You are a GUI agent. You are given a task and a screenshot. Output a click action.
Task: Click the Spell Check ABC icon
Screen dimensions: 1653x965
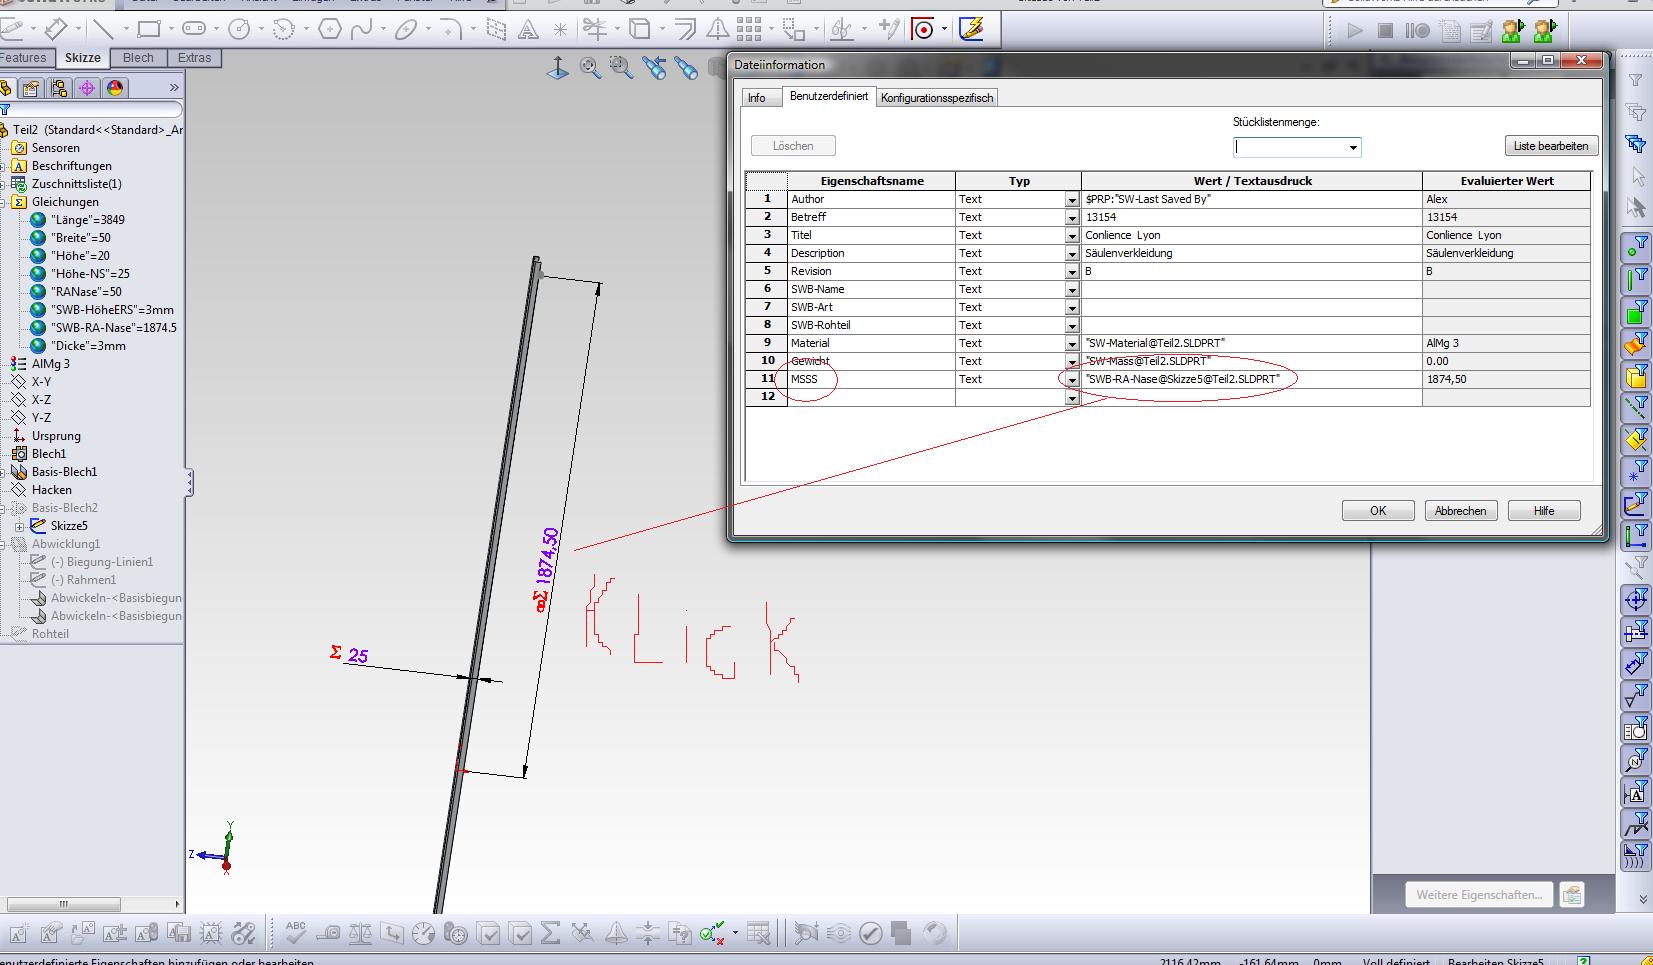(296, 933)
